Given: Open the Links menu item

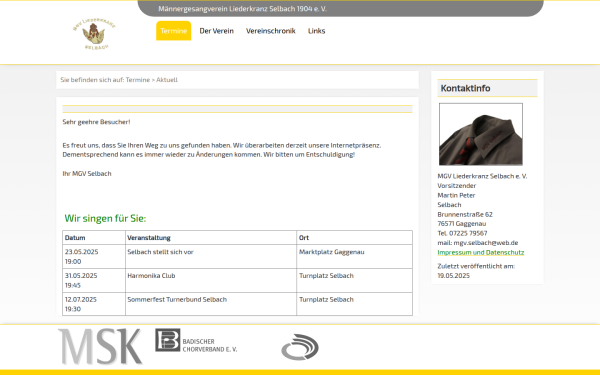Looking at the screenshot, I should coord(316,31).
